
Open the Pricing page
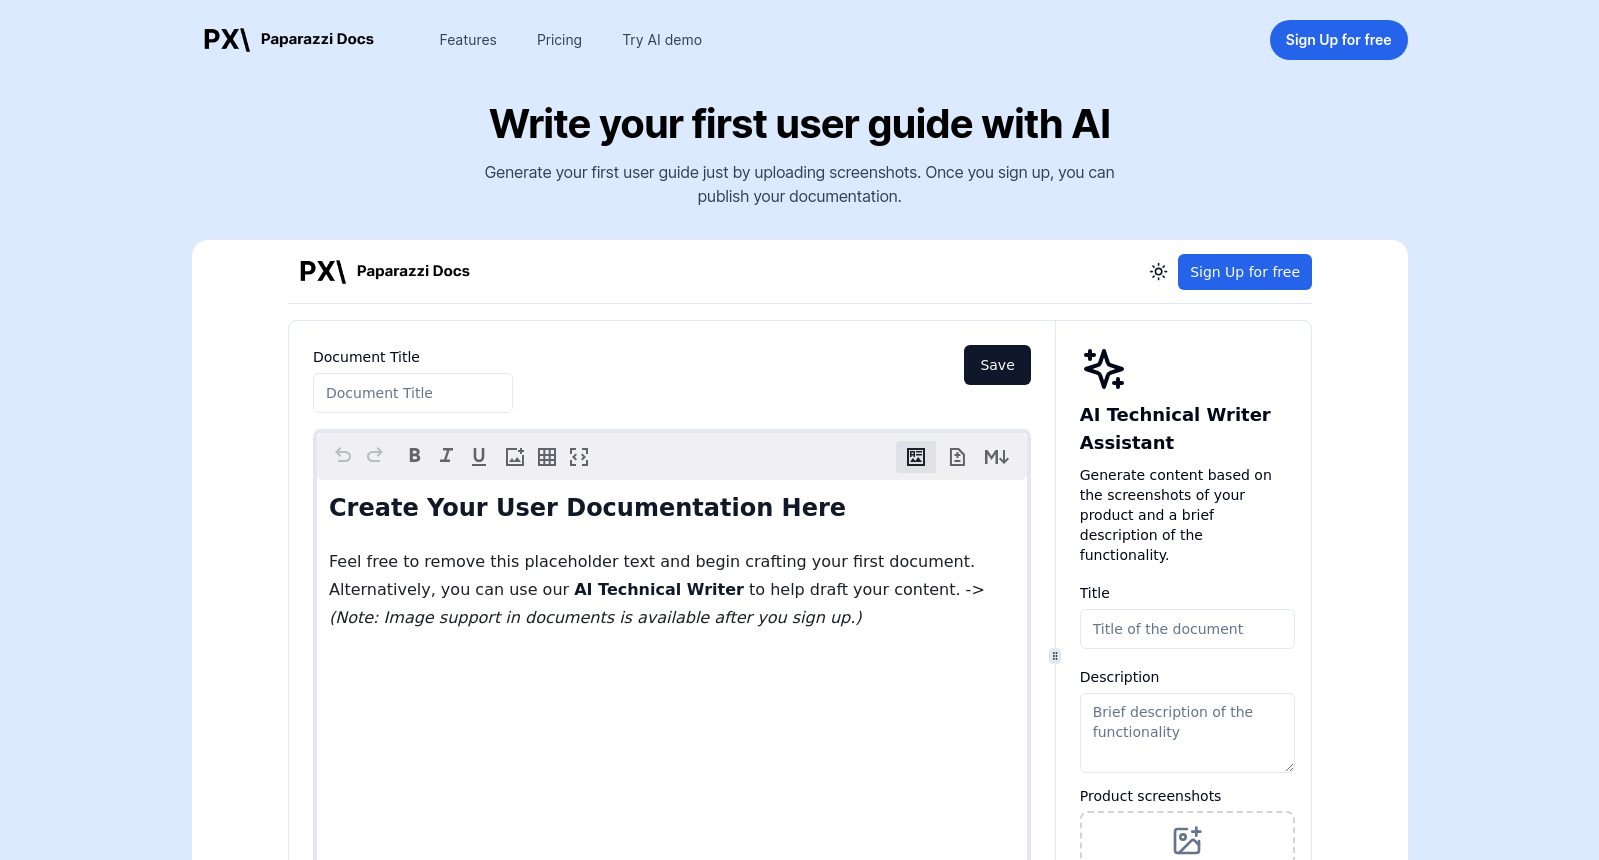[559, 40]
